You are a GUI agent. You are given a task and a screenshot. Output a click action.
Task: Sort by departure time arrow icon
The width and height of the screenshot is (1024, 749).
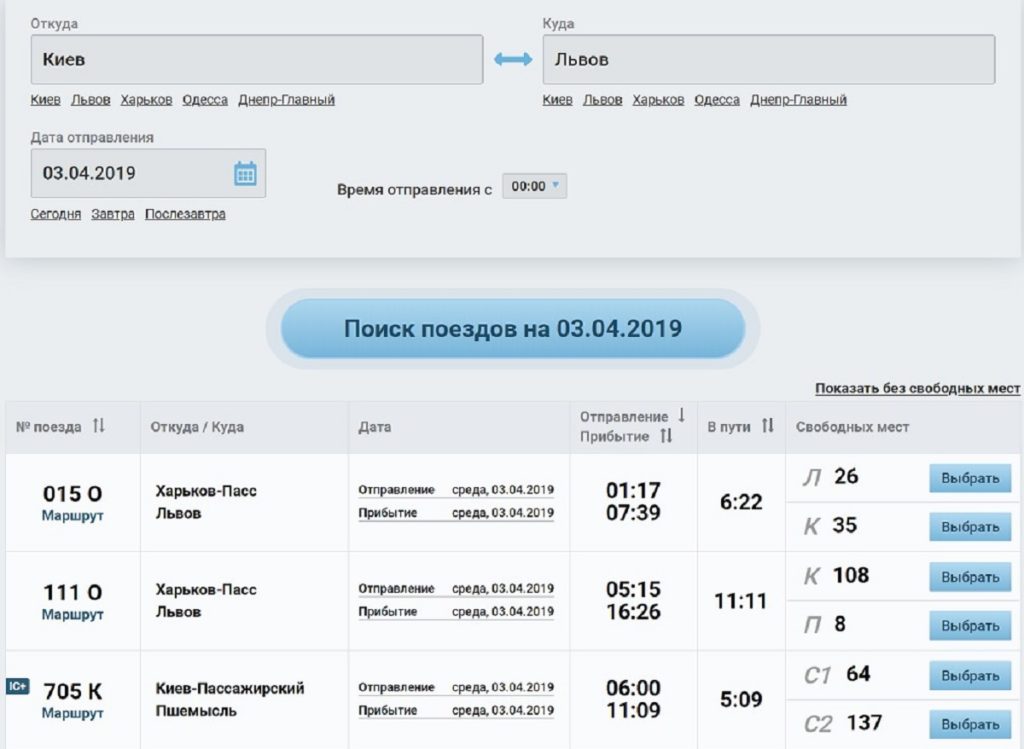click(x=681, y=416)
